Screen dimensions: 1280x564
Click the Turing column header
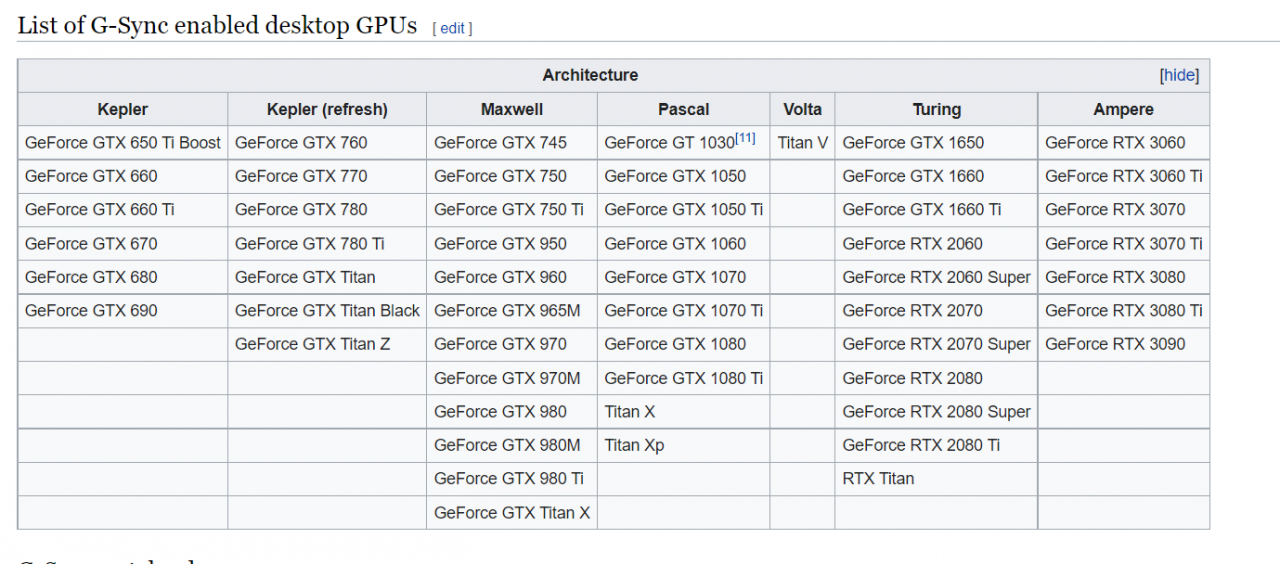pyautogui.click(x=937, y=109)
